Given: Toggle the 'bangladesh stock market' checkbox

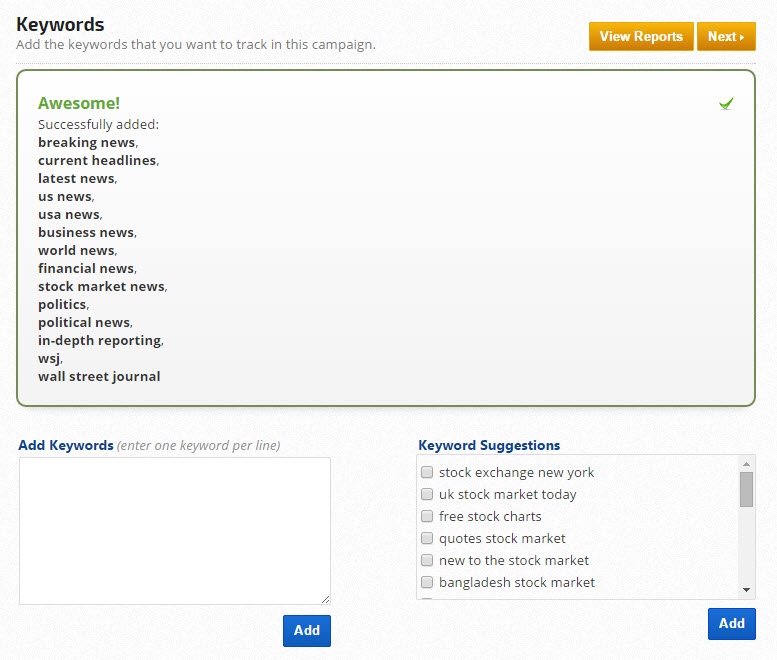Looking at the screenshot, I should (427, 583).
